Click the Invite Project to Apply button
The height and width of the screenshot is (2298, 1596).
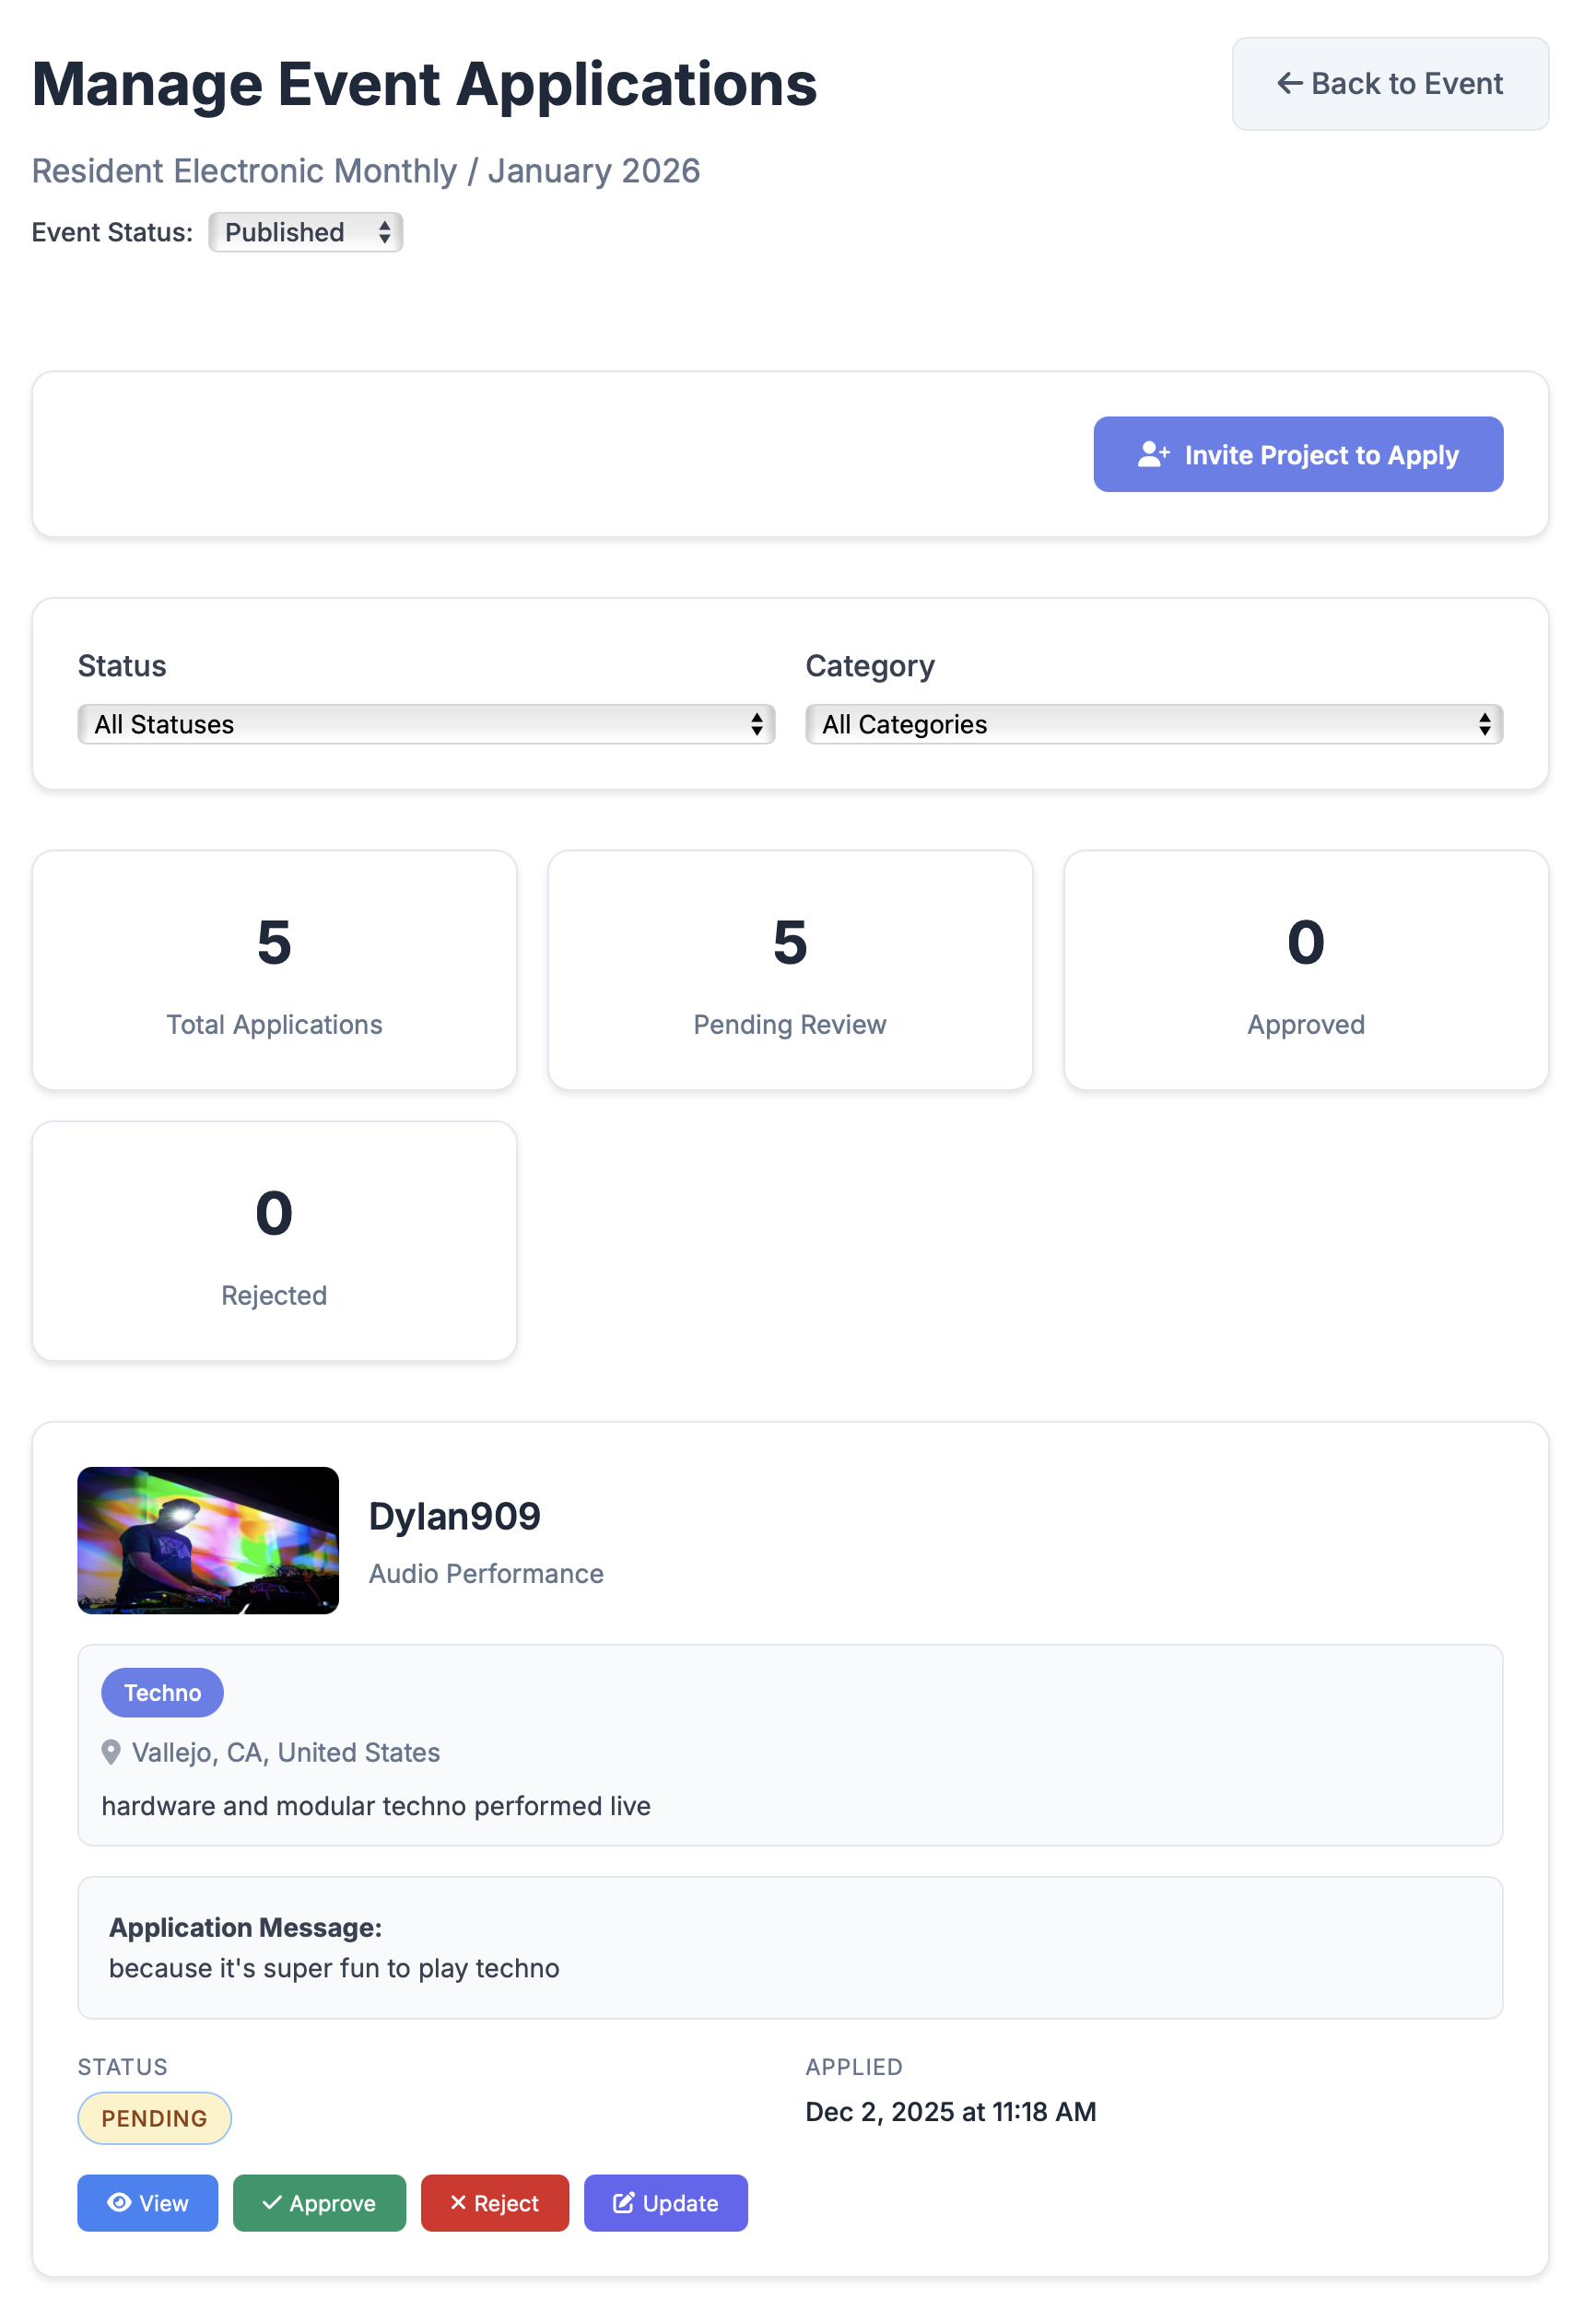tap(1298, 454)
